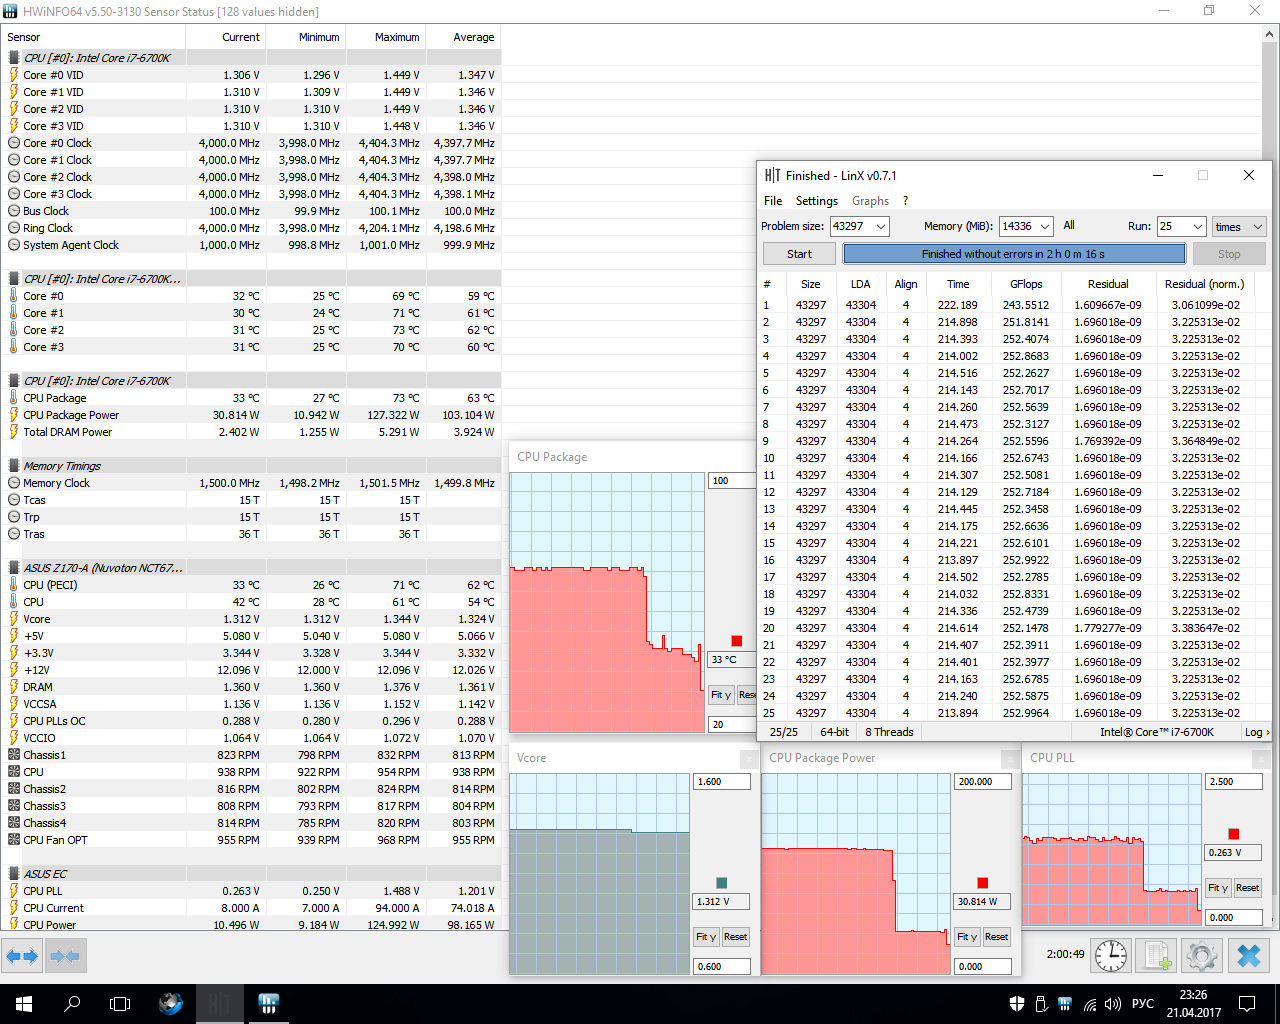Click the blue expand-columns arrows button in HWiNFO
The height and width of the screenshot is (1024, 1280).
pos(21,956)
